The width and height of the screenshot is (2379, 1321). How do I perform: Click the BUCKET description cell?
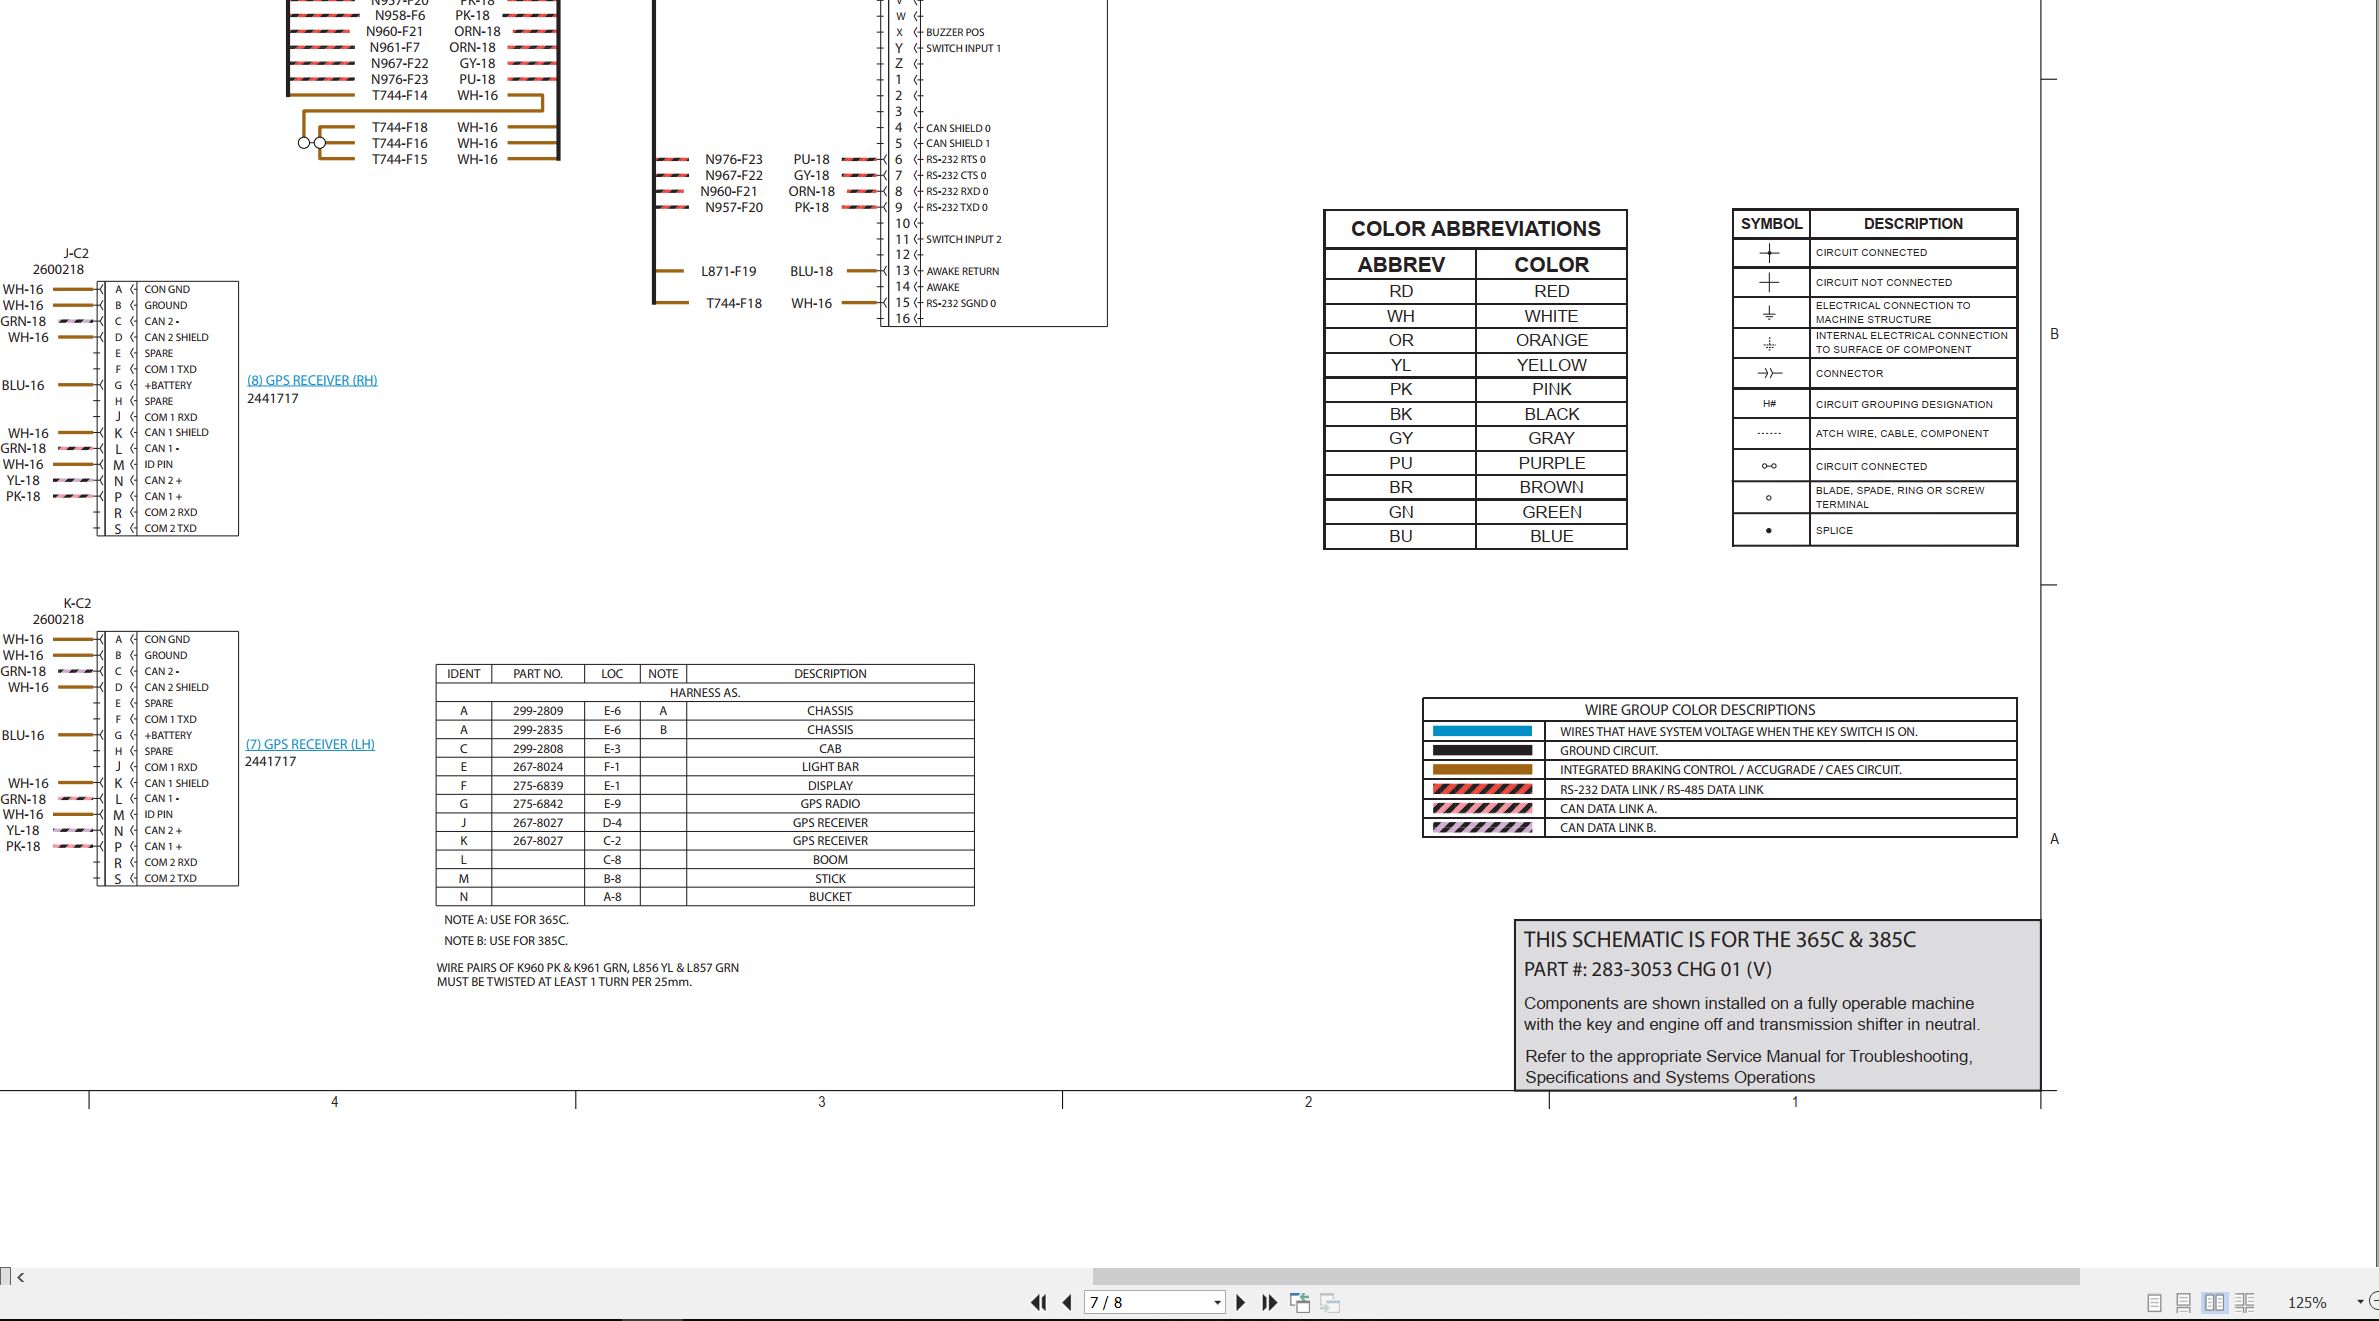coord(830,897)
